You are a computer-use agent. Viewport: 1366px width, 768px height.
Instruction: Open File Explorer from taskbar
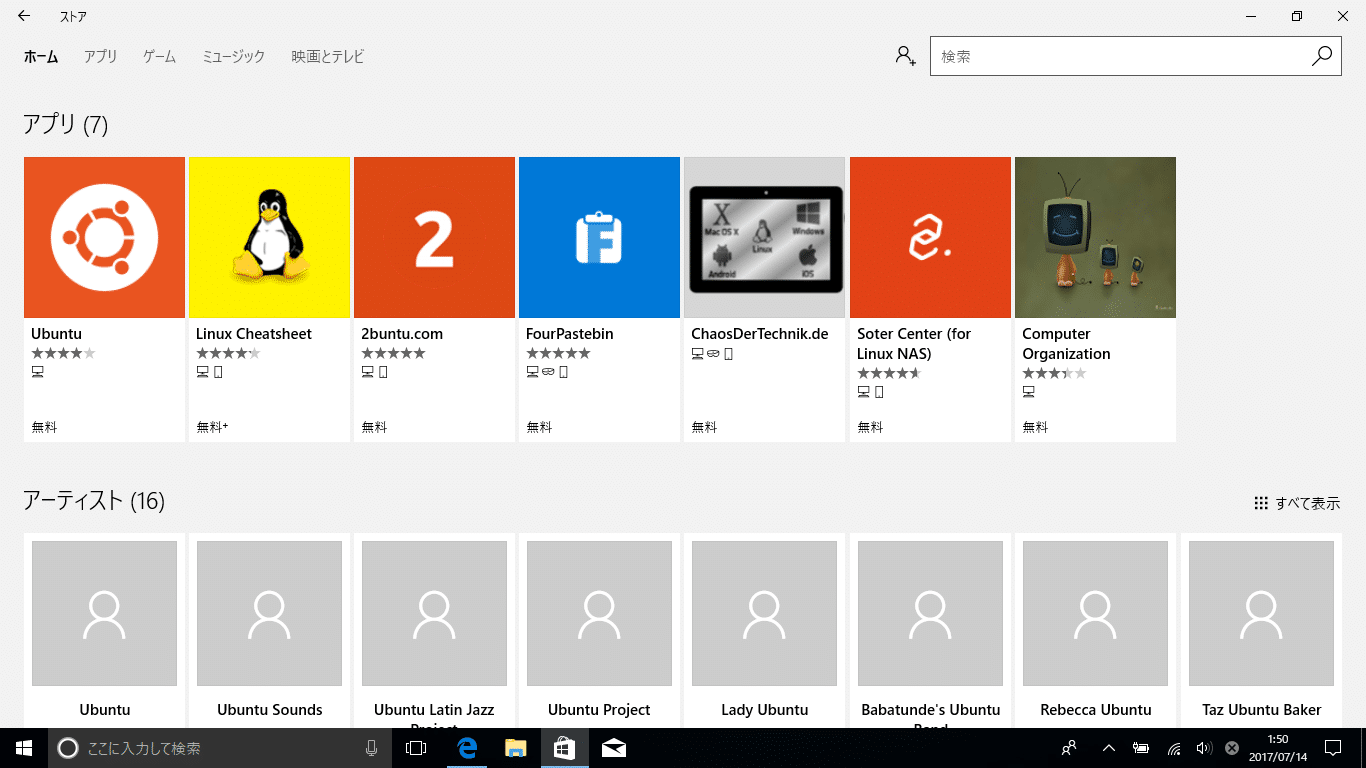pos(515,748)
